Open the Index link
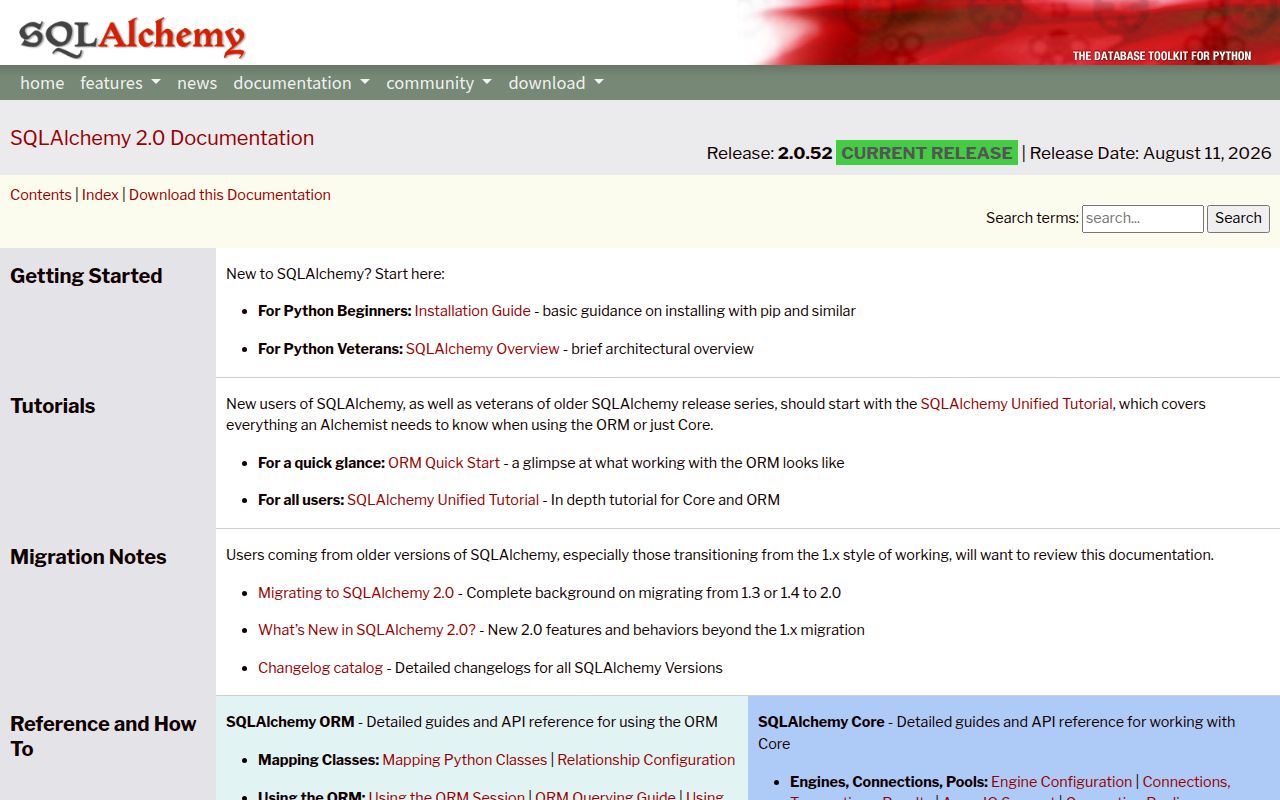Screen dimensions: 1280x800 [100, 195]
